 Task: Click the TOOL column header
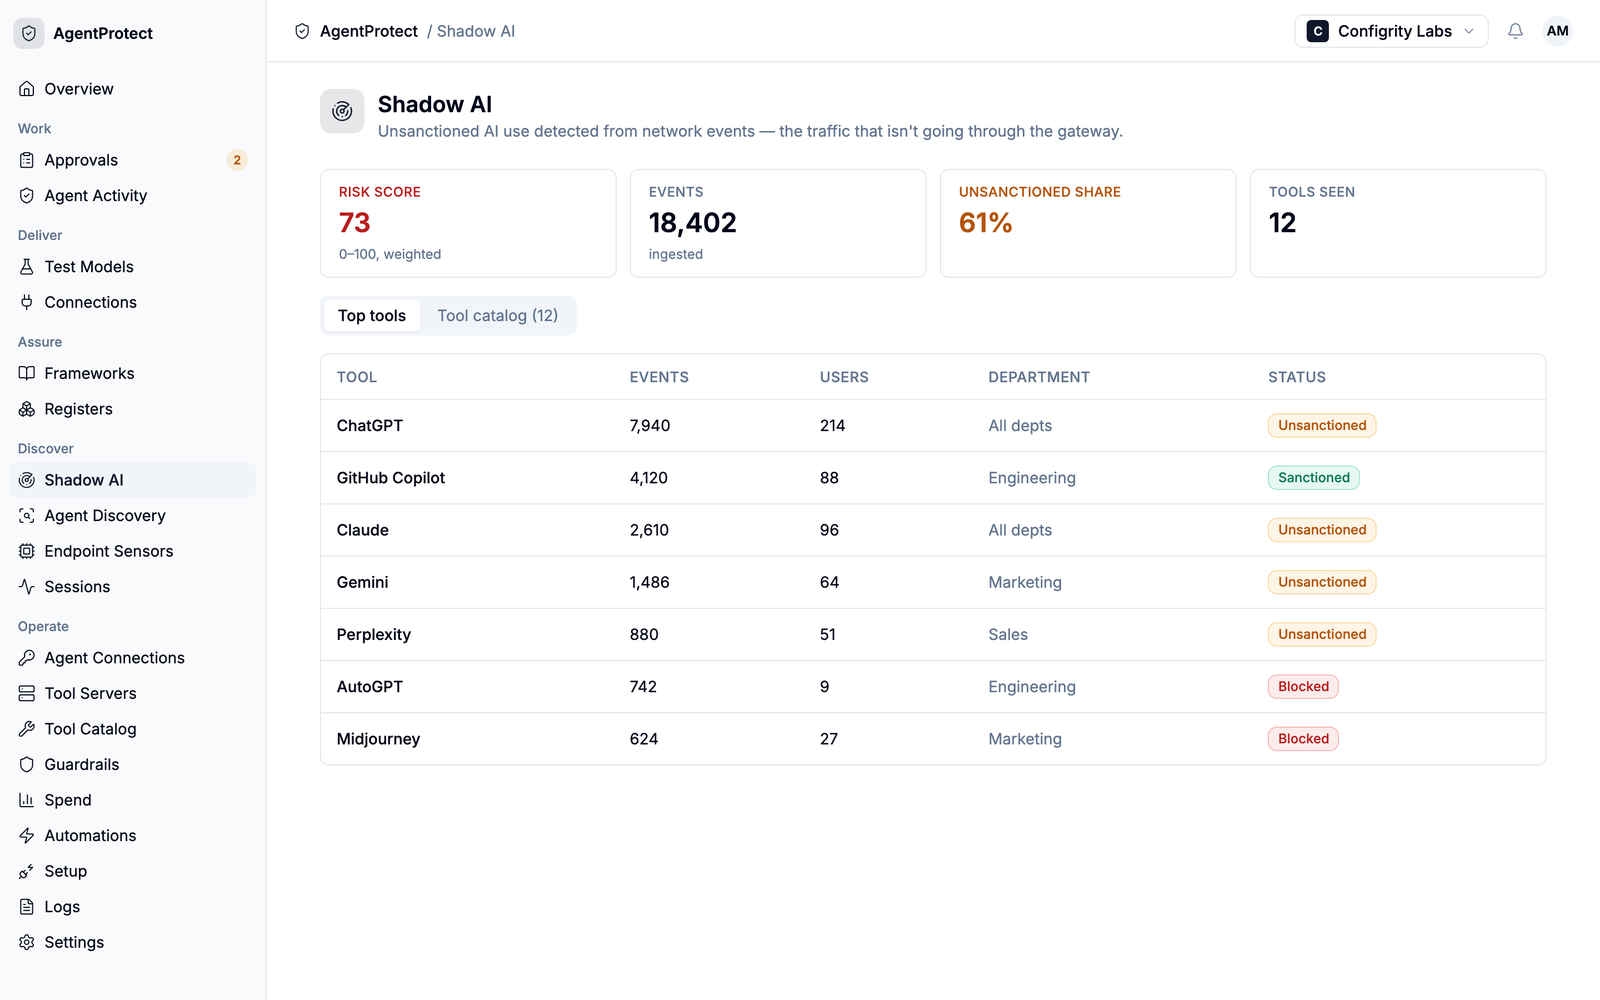pos(357,377)
